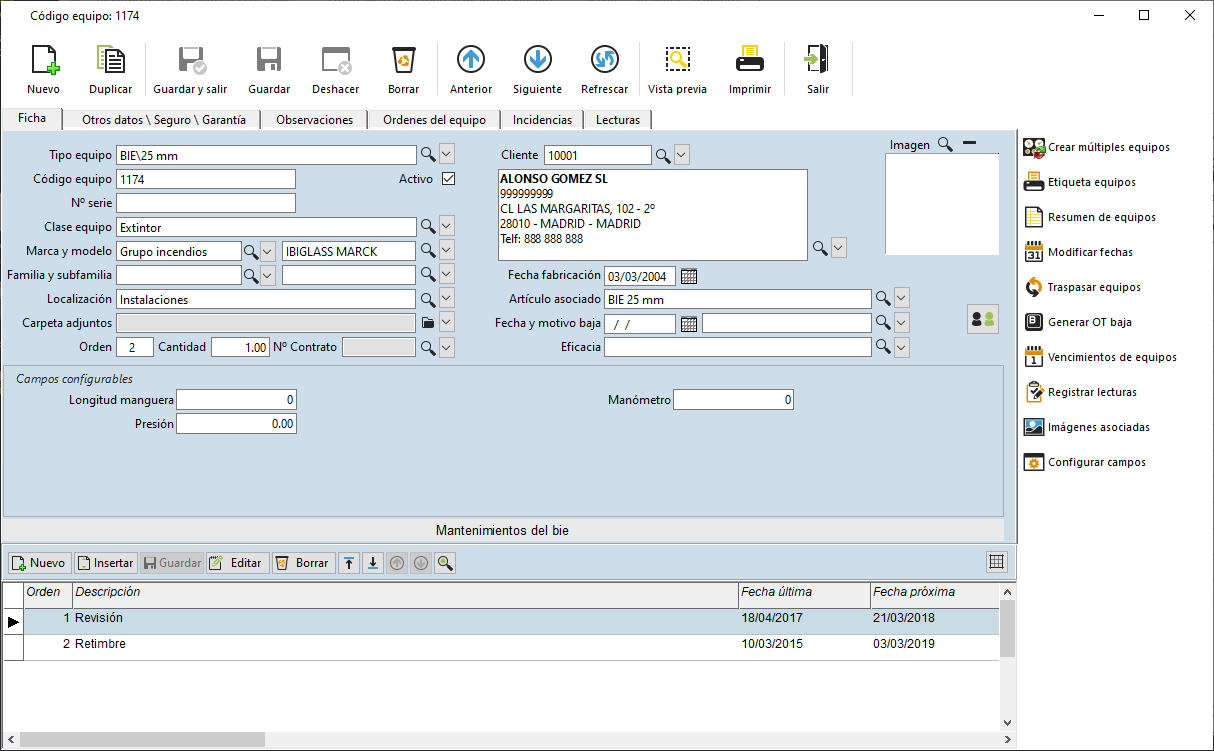1214x751 pixels.
Task: Expand the Eficacia dropdown arrow
Action: [902, 346]
